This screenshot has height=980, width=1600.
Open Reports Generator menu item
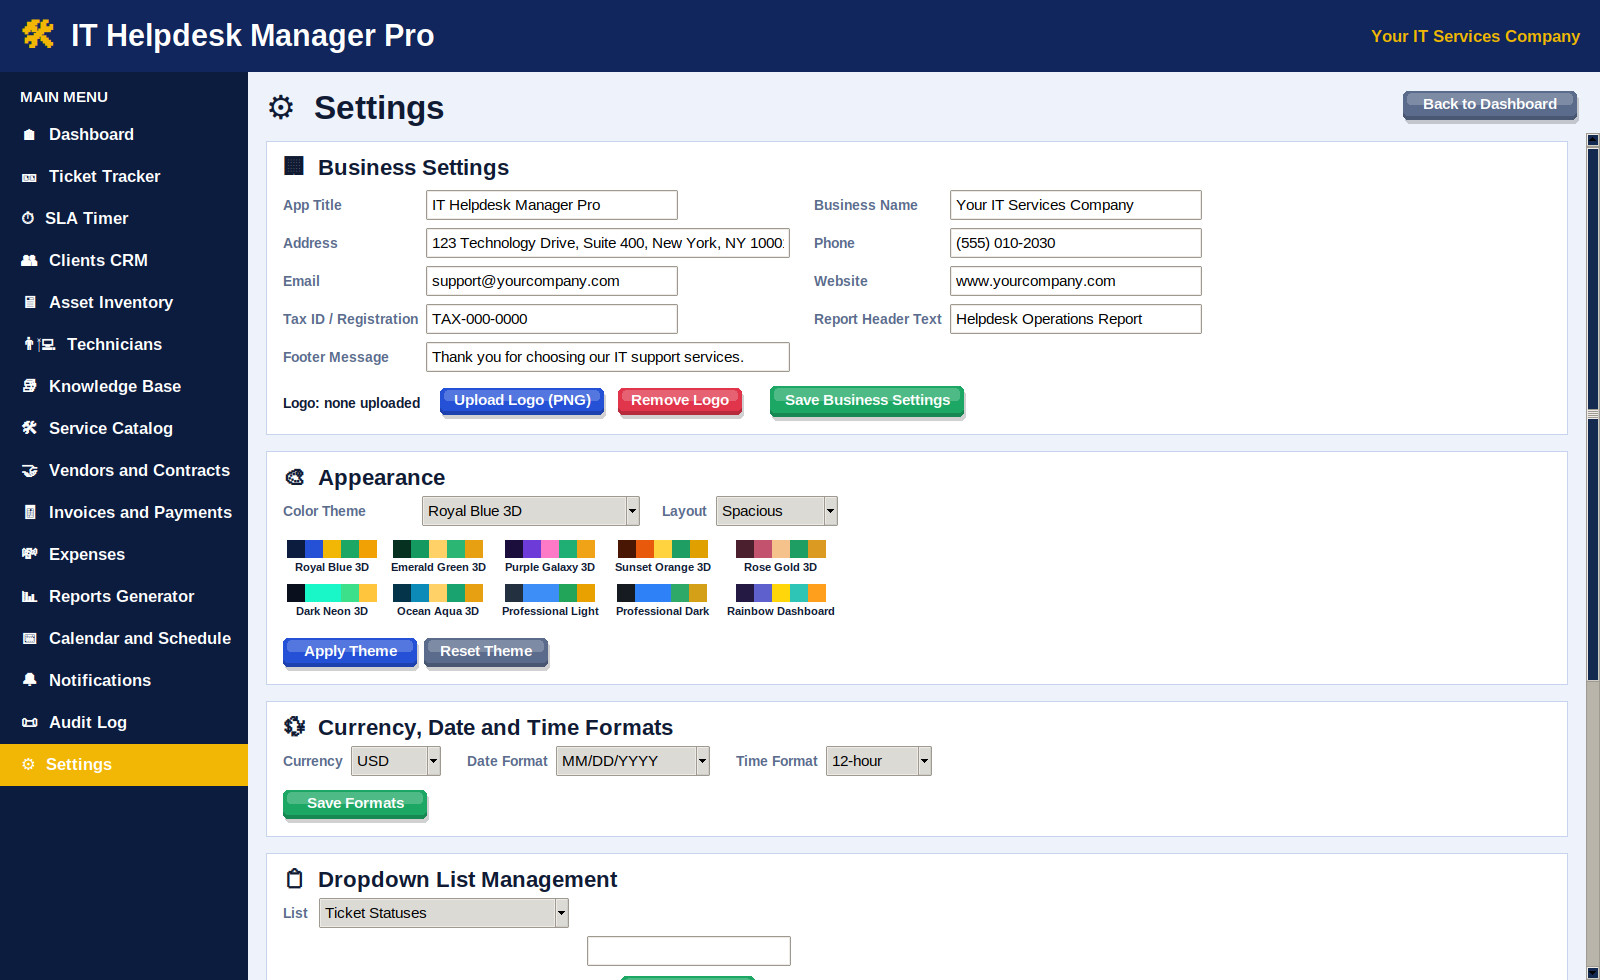pos(124,596)
